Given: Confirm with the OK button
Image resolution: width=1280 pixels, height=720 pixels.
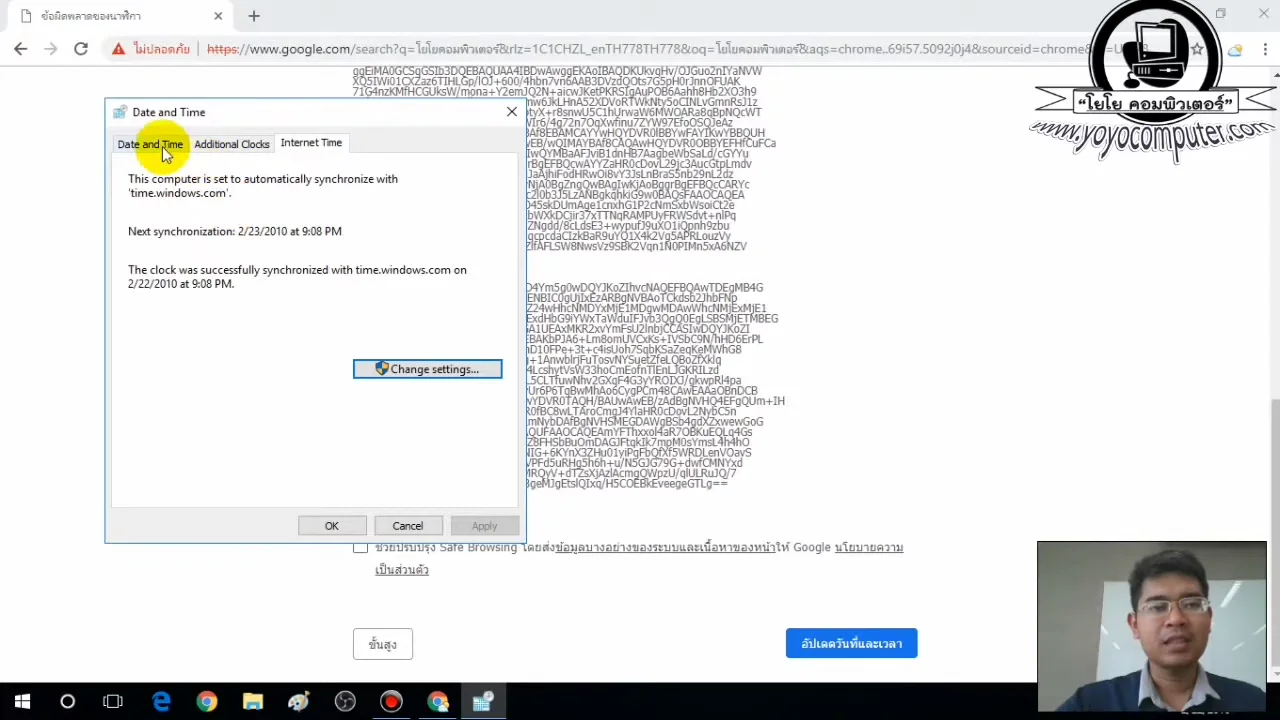Looking at the screenshot, I should [x=331, y=525].
